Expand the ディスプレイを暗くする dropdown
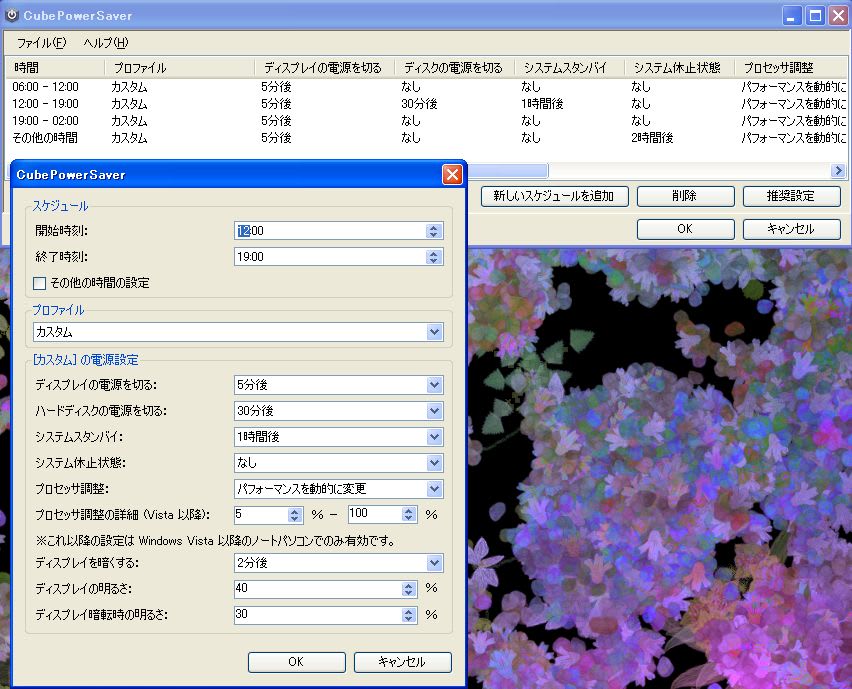This screenshot has height=689, width=852. [x=434, y=563]
